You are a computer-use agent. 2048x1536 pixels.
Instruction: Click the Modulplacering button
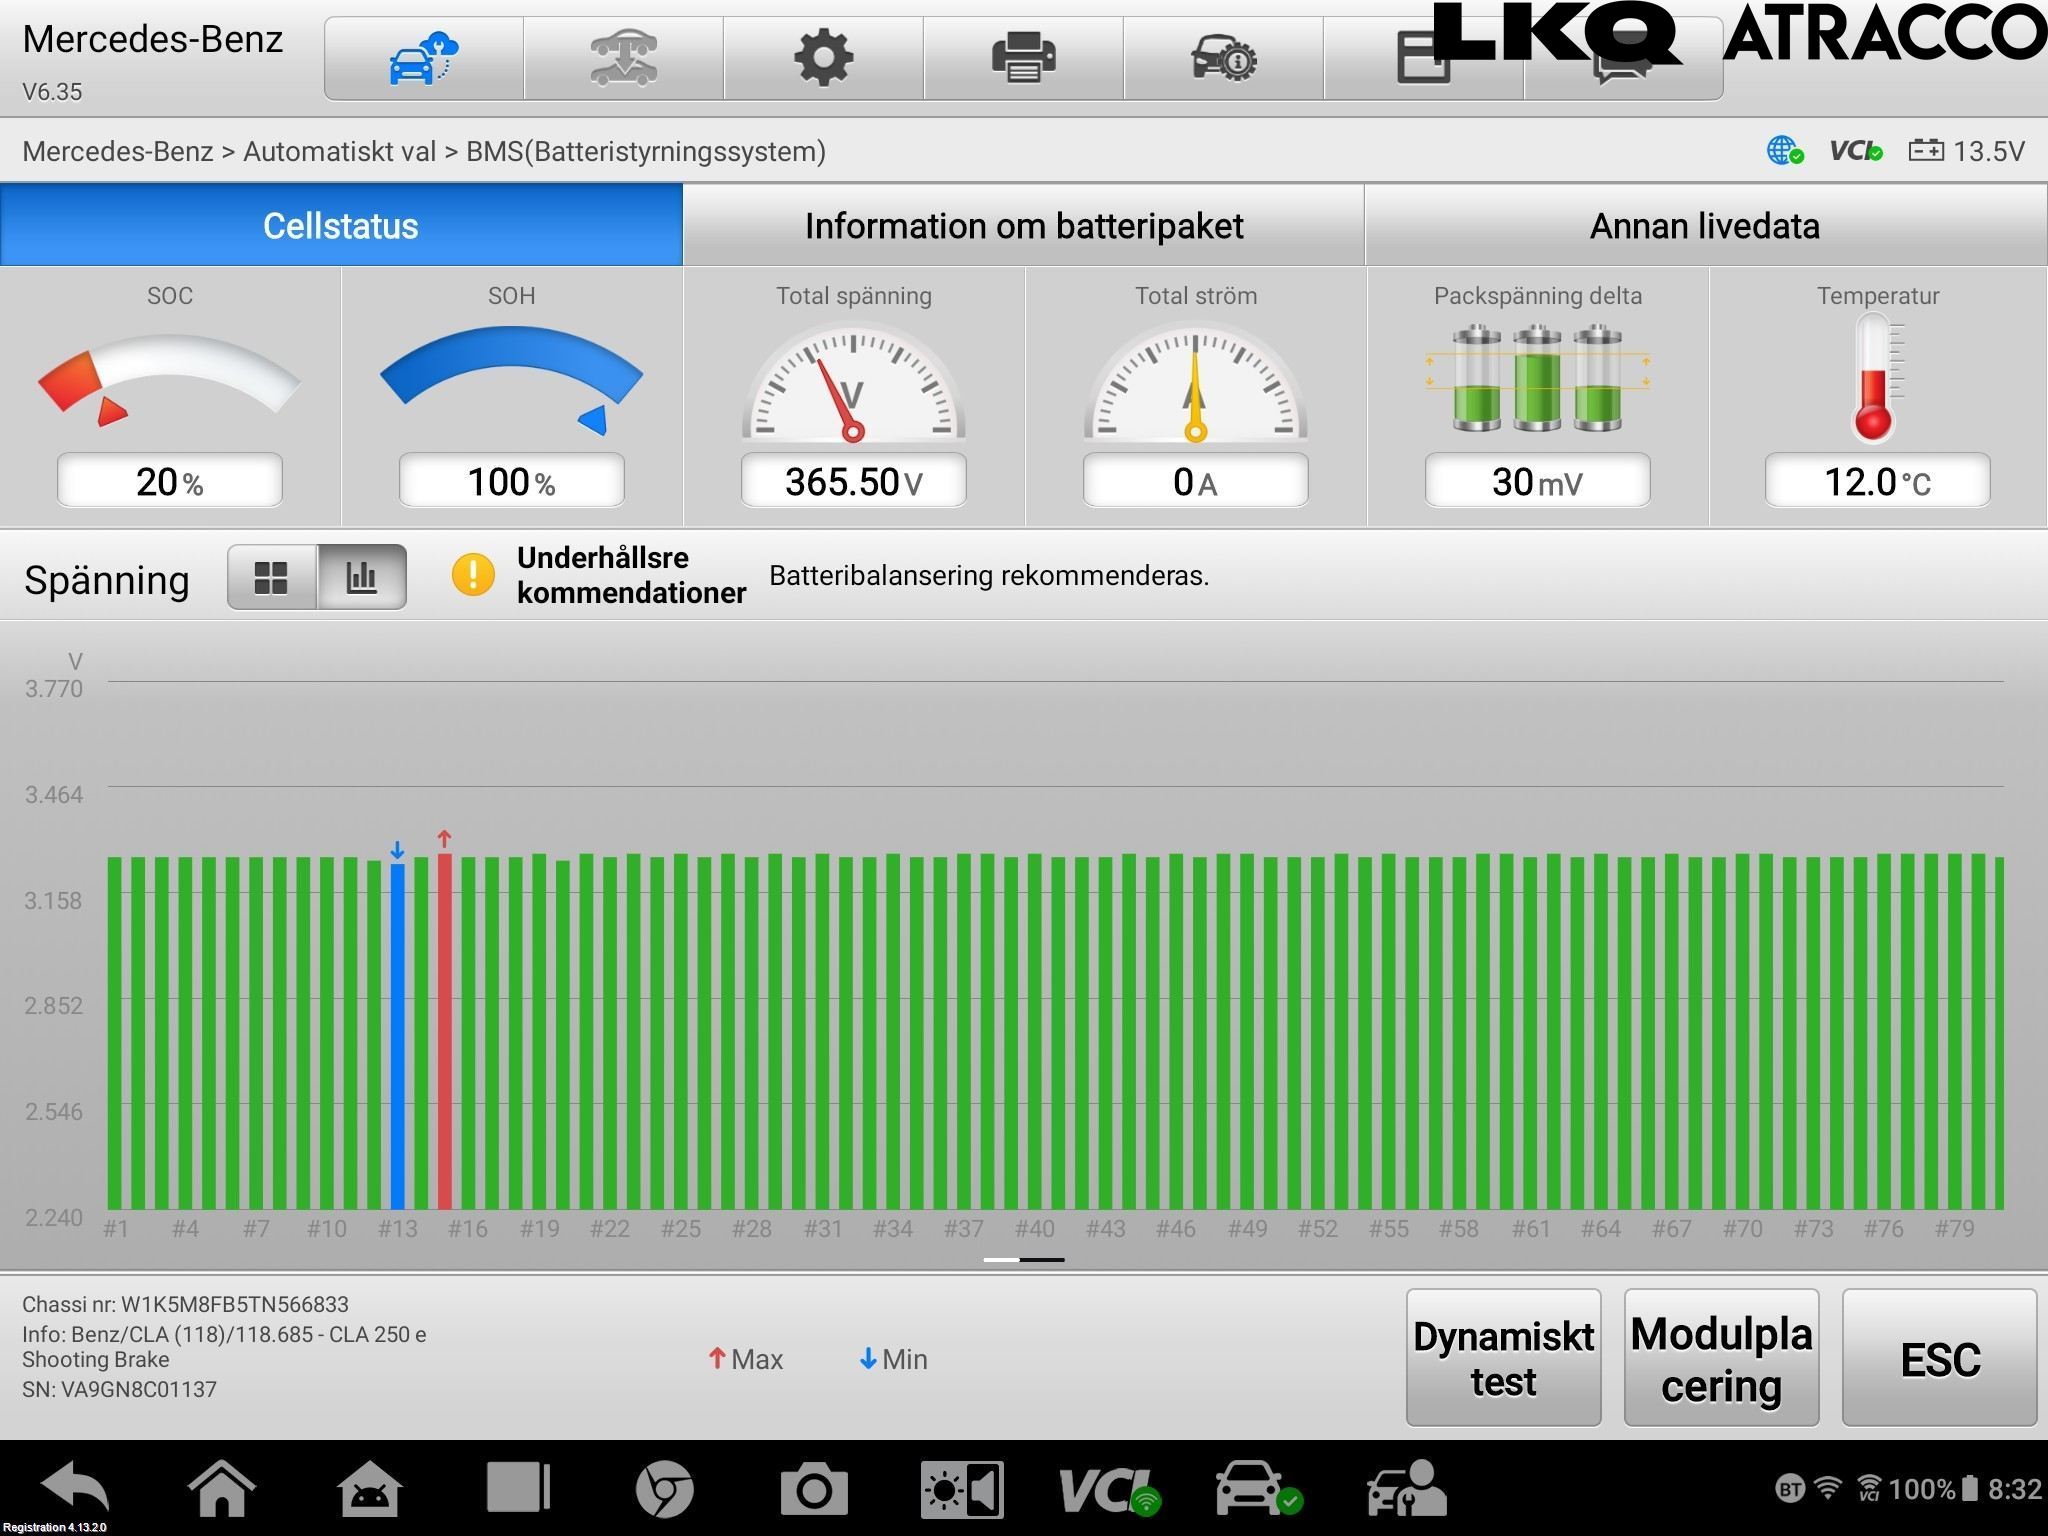[x=1721, y=1358]
